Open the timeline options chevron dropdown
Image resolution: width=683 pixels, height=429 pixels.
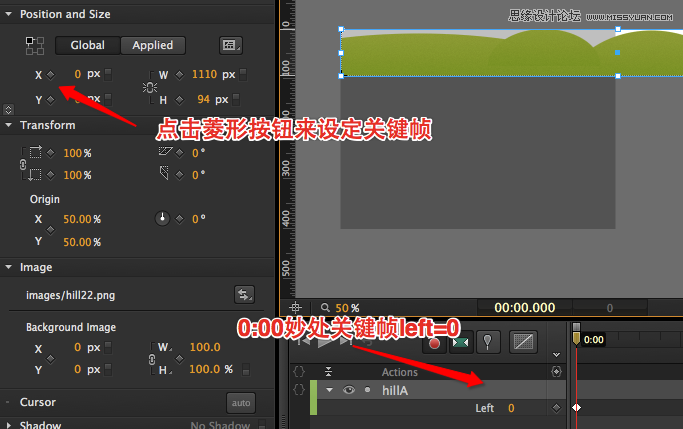pos(556,355)
